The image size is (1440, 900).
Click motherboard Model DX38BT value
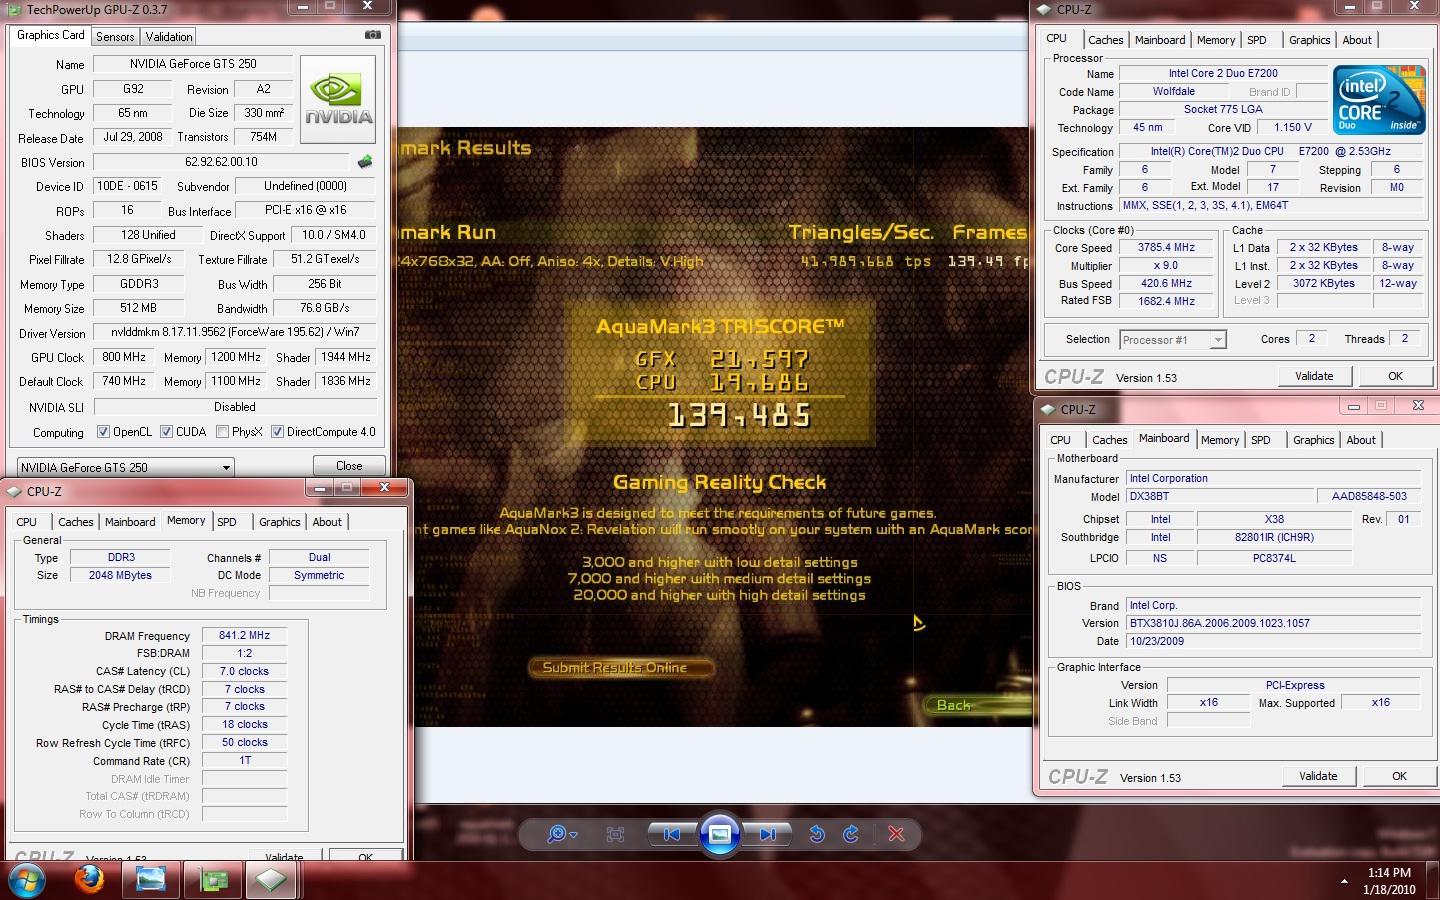point(1220,497)
